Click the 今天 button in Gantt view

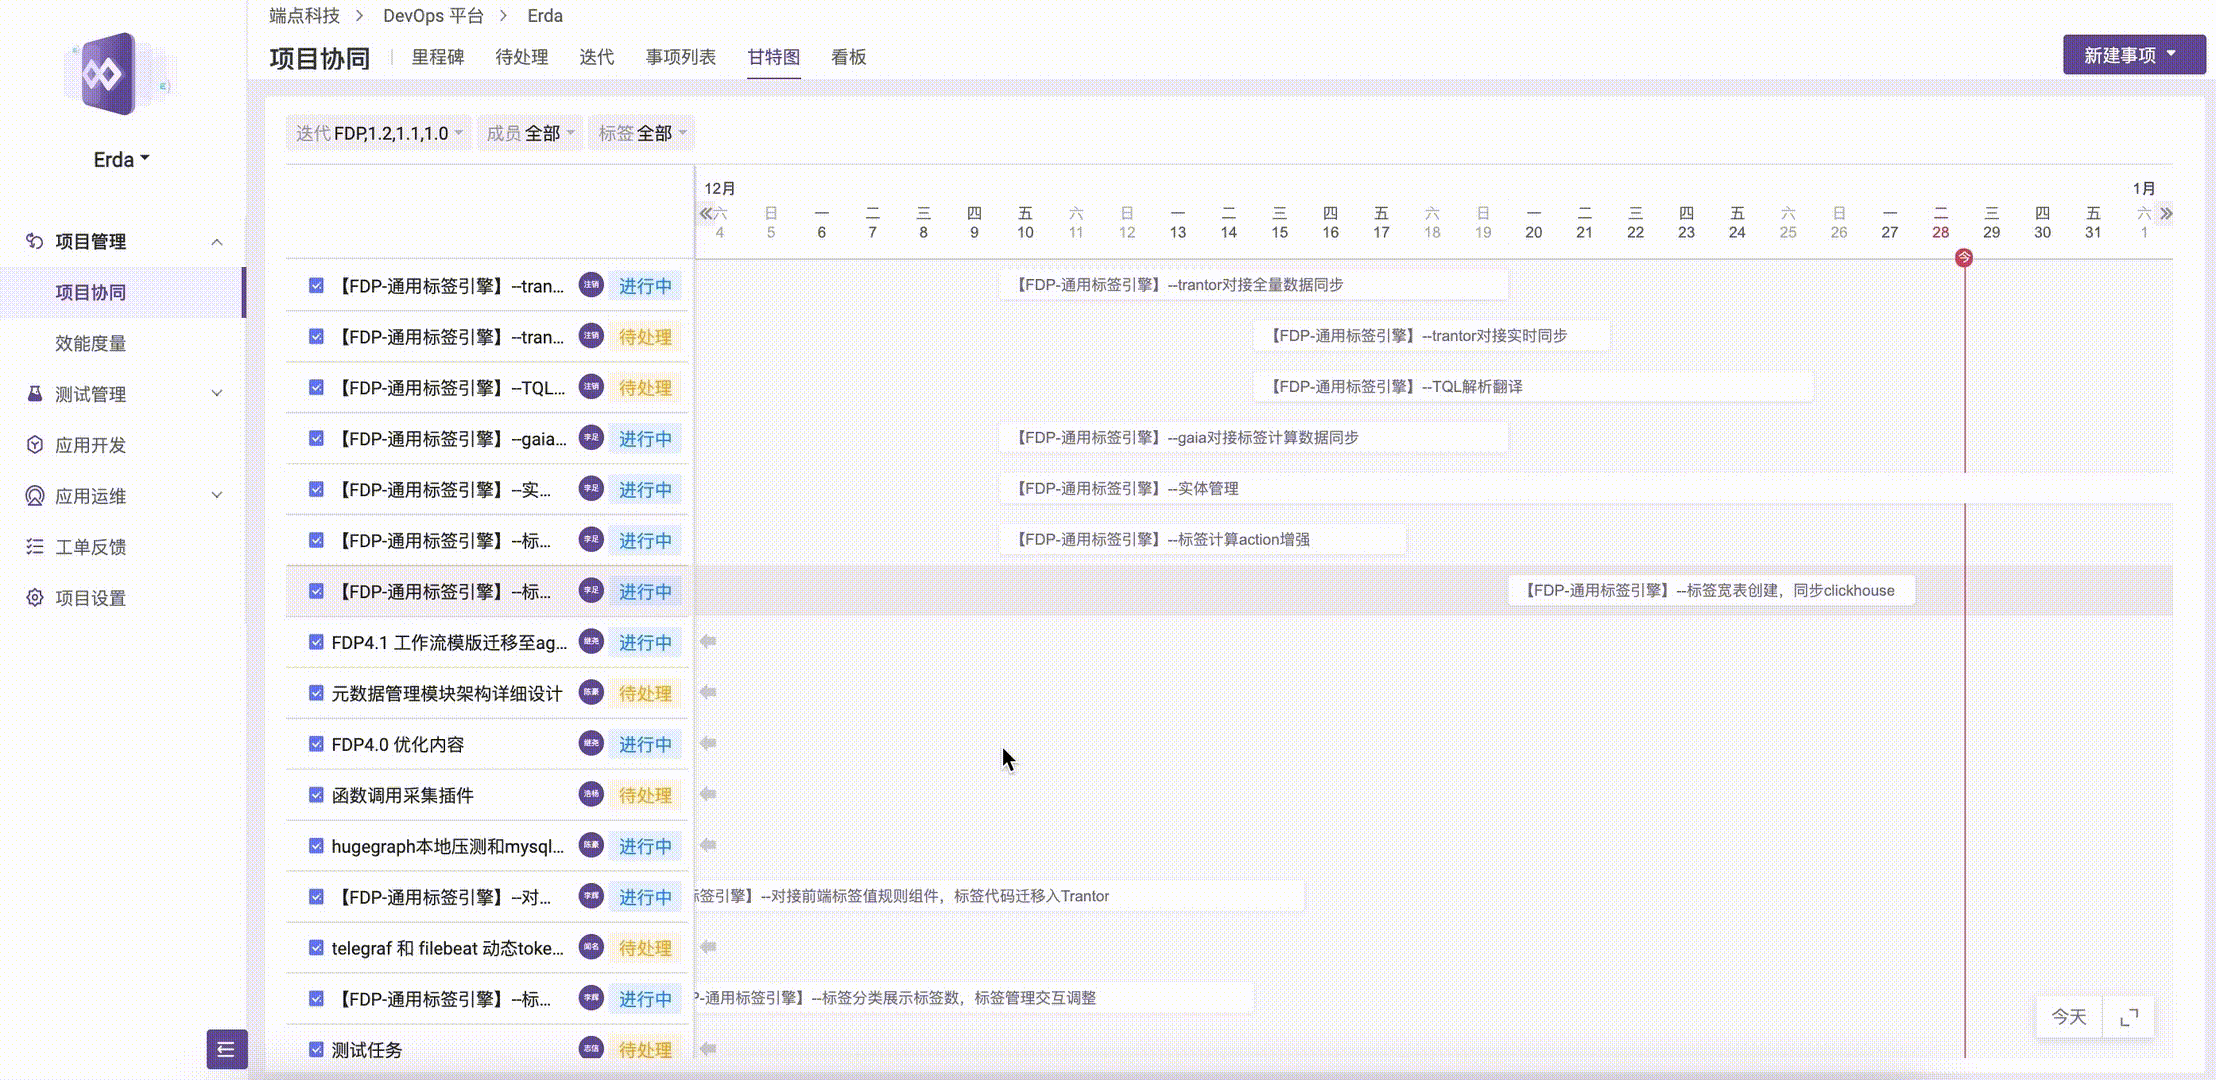pos(2068,1017)
